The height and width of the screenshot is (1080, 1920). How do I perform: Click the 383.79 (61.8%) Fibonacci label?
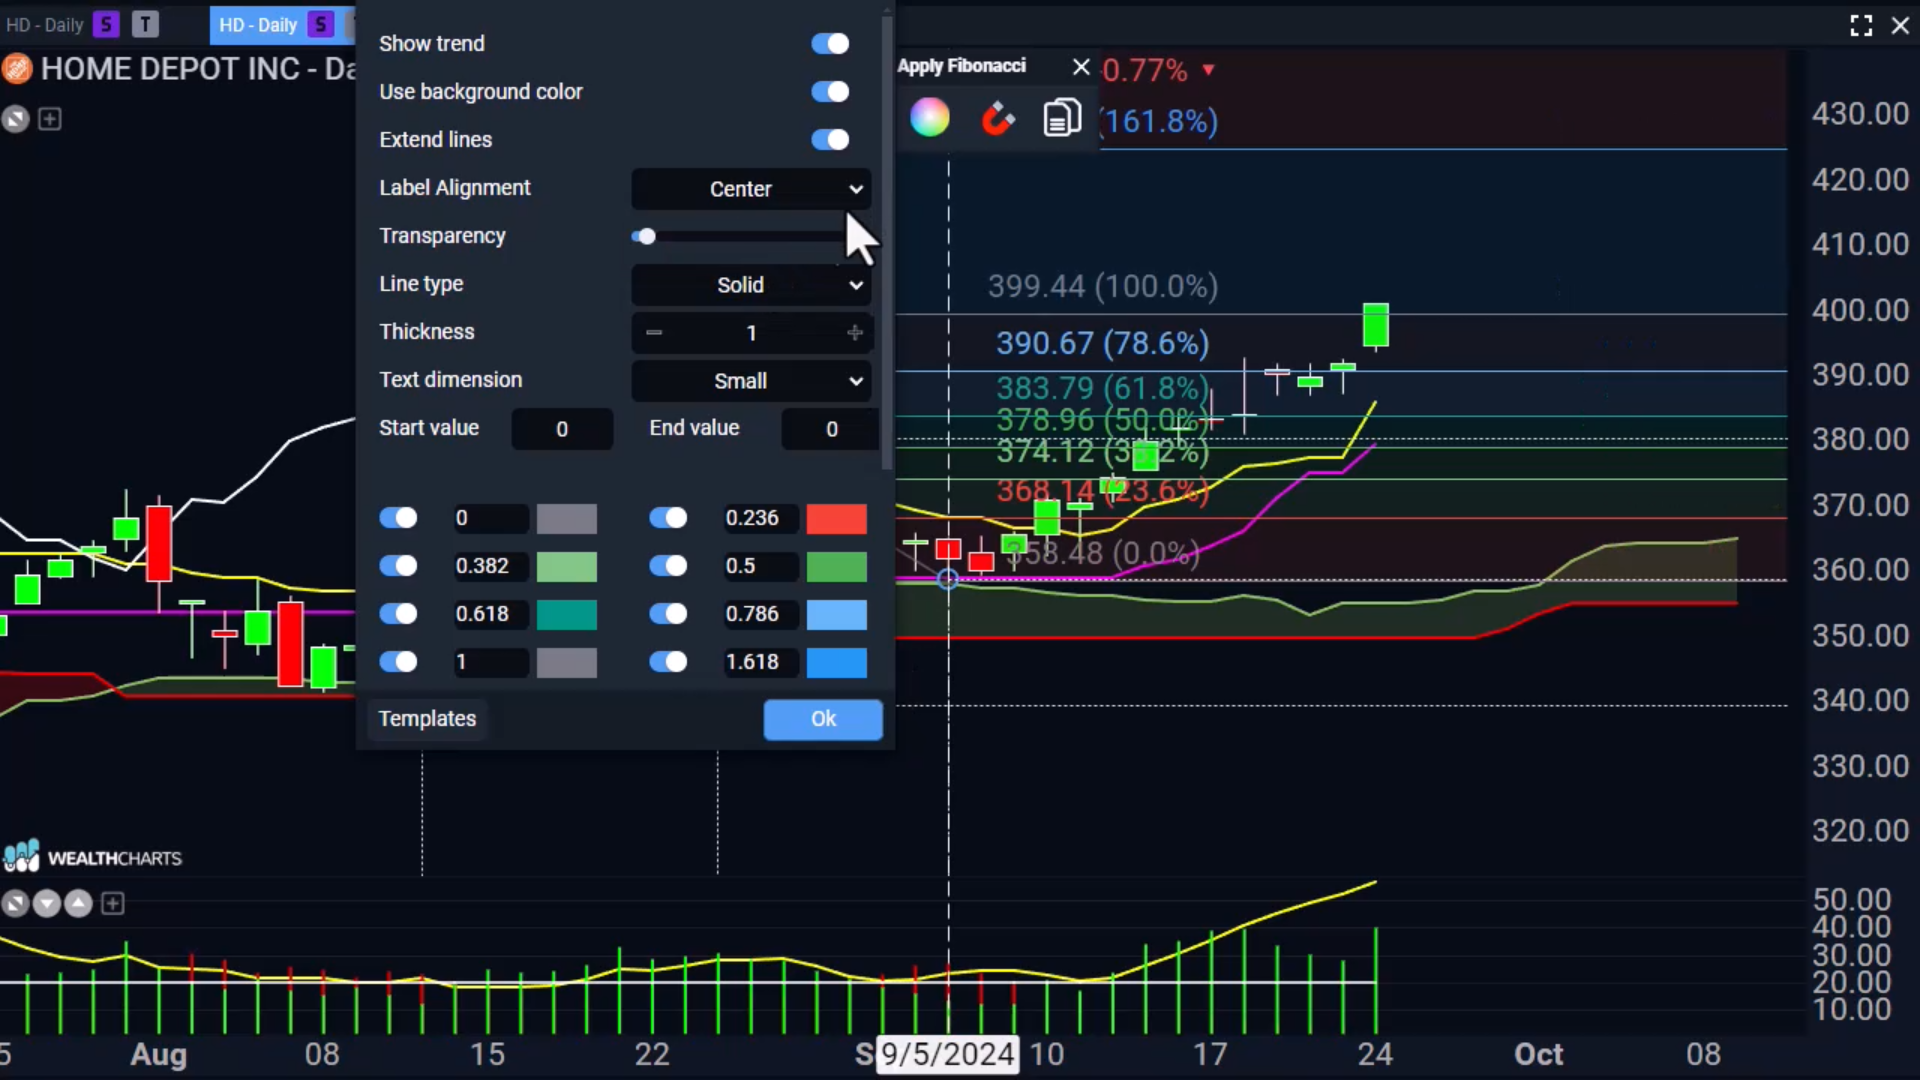tap(1103, 388)
